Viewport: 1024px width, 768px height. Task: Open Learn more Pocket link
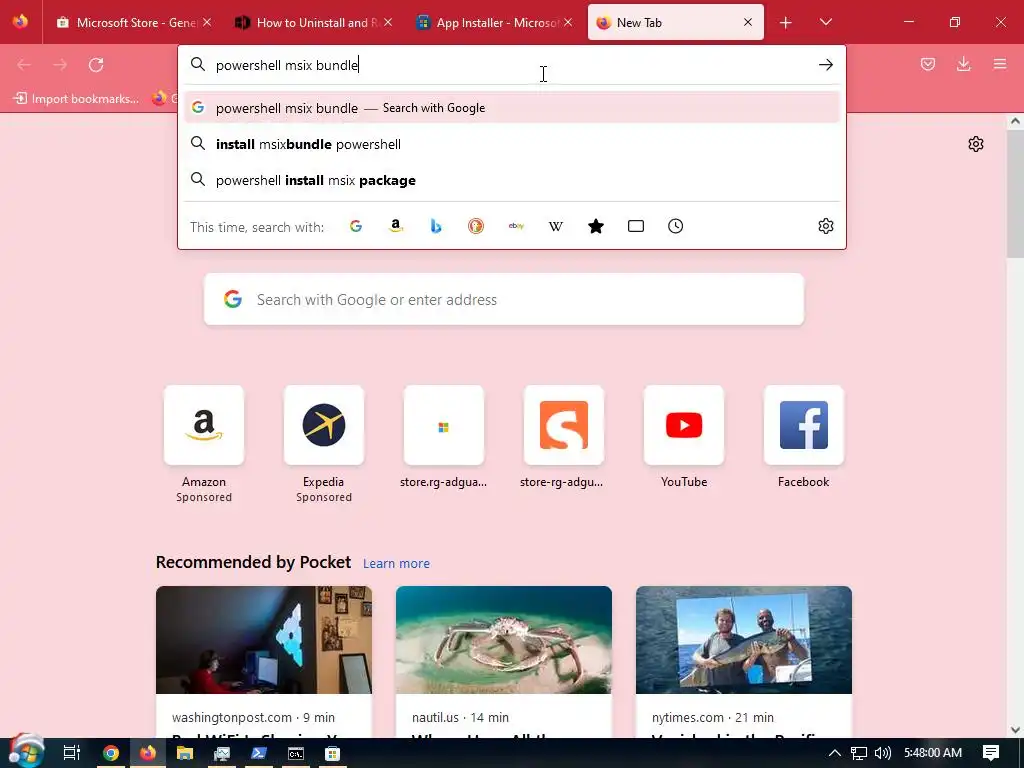(x=396, y=564)
